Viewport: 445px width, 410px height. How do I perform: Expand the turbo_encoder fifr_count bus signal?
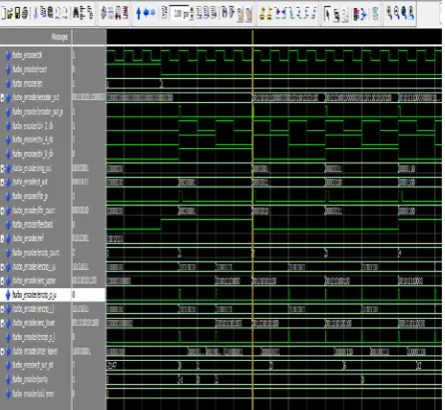tap(2, 211)
